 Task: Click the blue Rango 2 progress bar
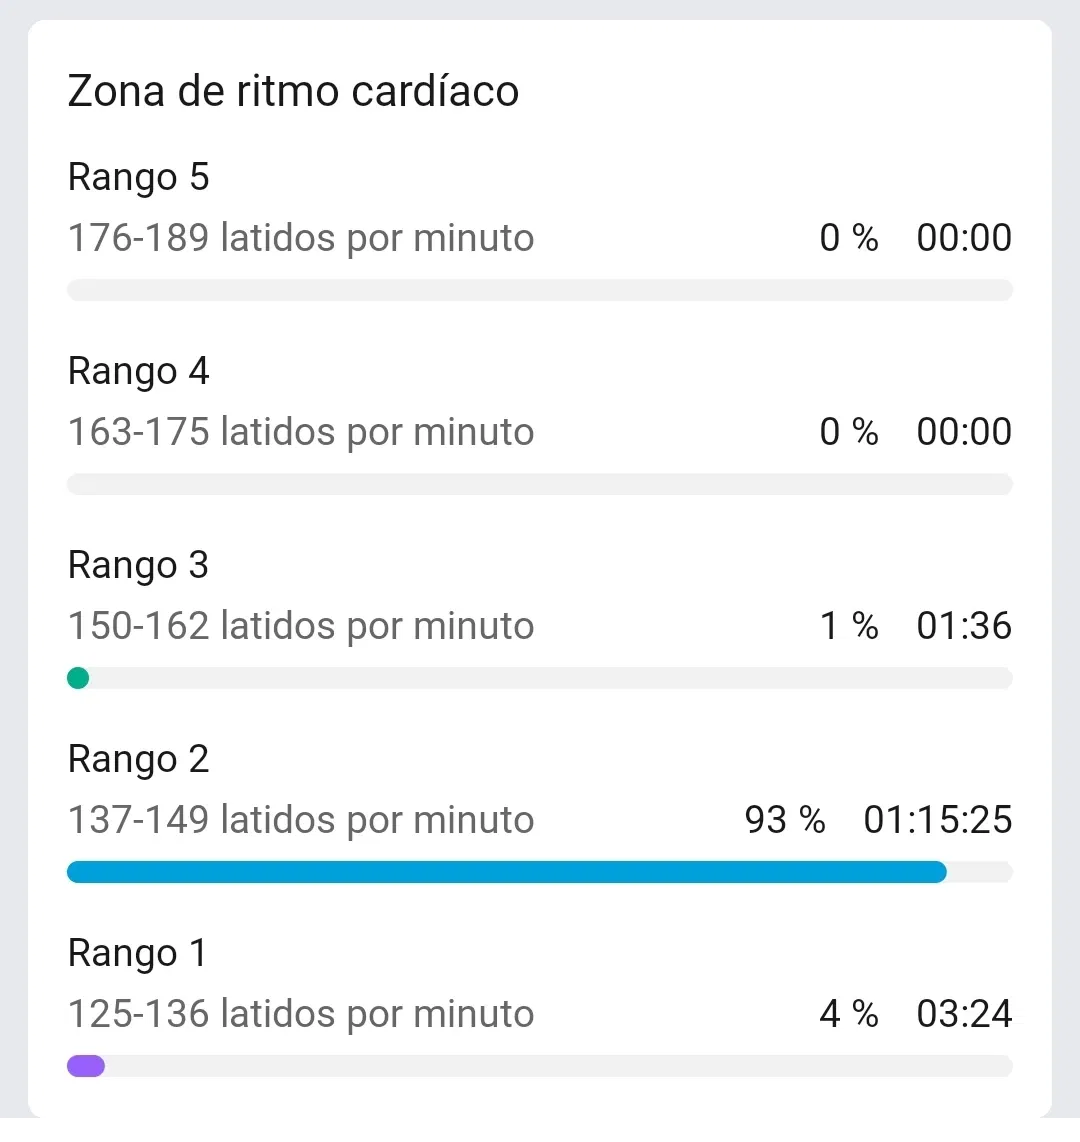(506, 873)
